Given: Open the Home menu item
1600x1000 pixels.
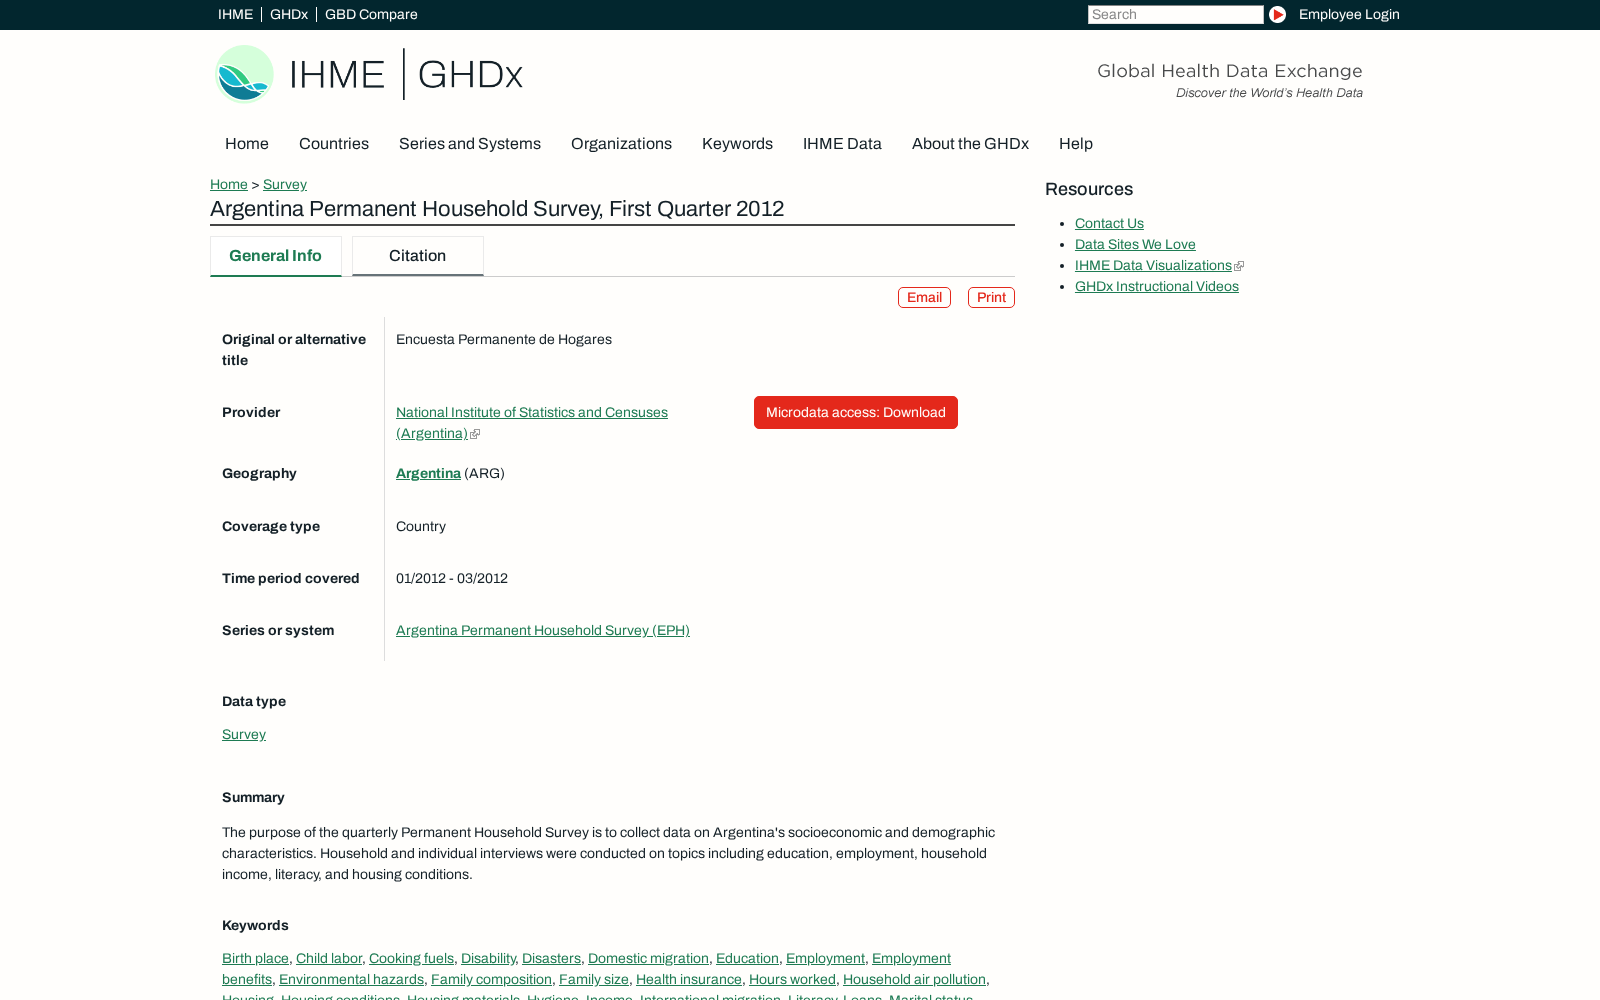Looking at the screenshot, I should point(247,144).
